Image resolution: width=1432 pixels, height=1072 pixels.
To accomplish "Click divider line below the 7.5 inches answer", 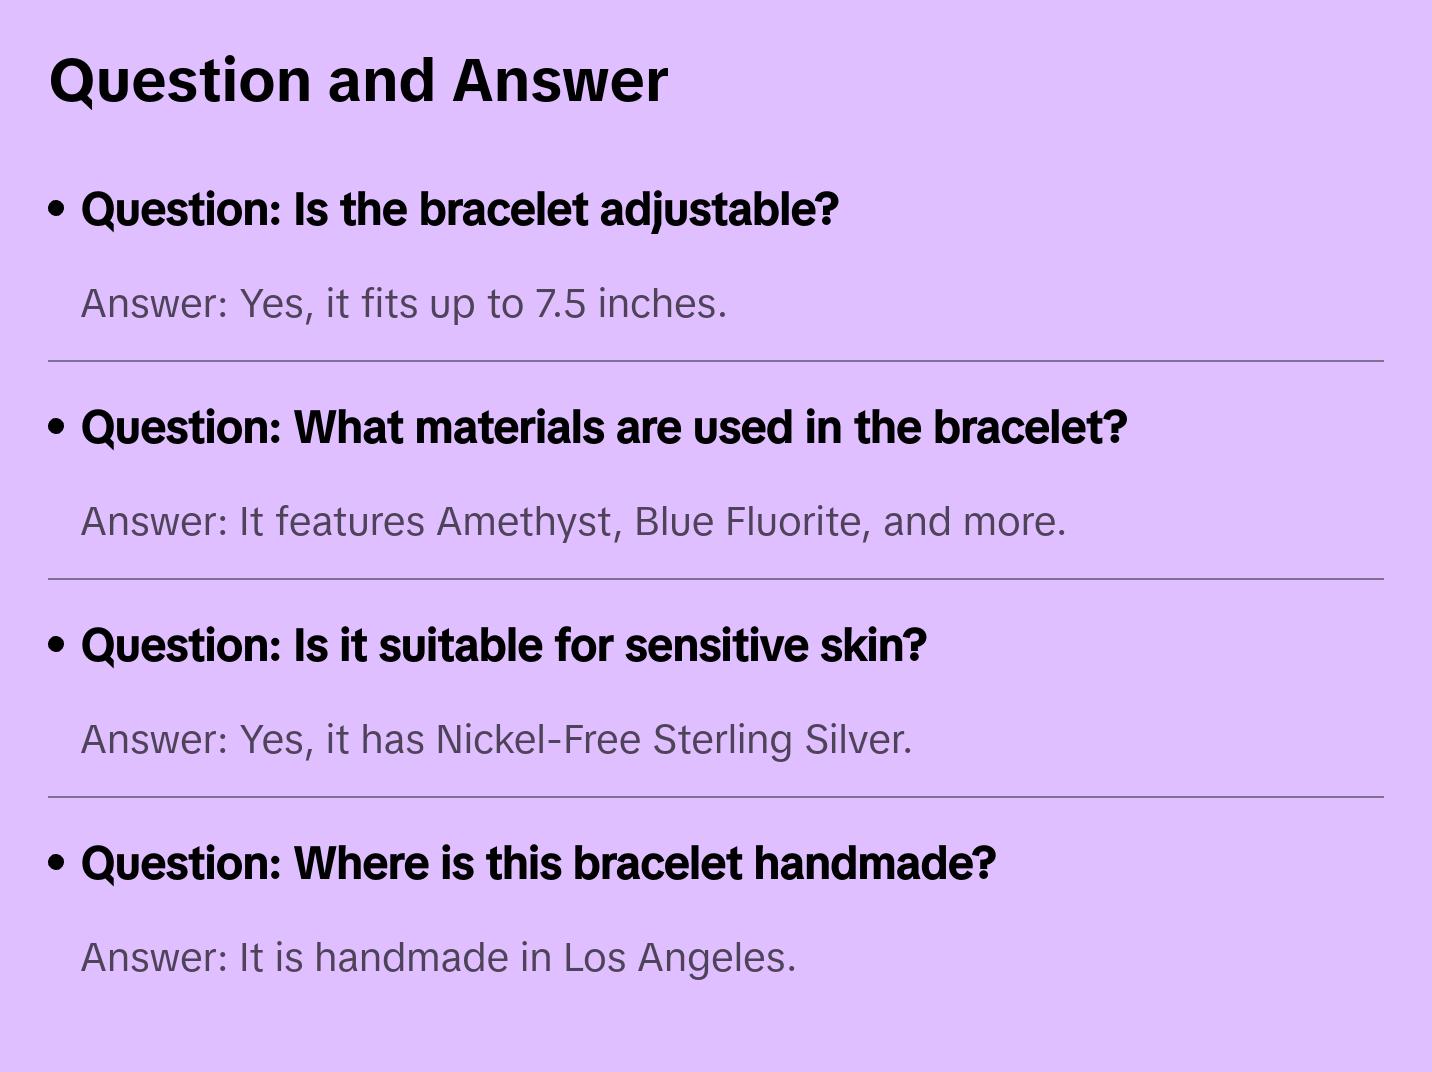I will pos(715,361).
